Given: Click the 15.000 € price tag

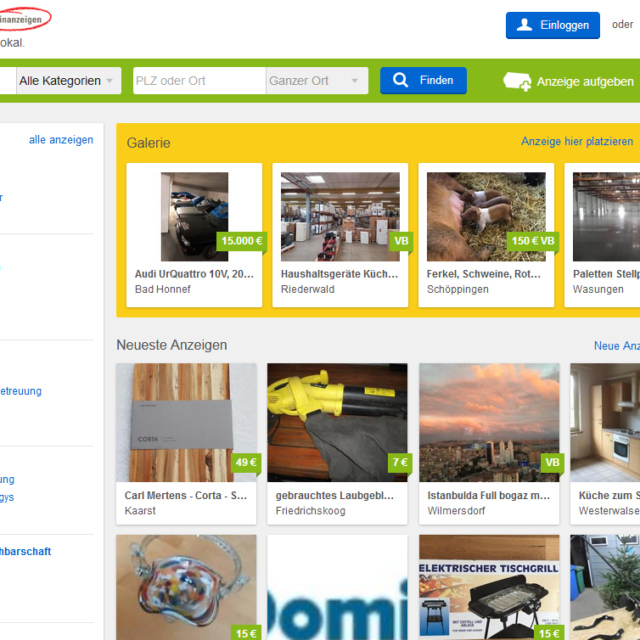Looking at the screenshot, I should (242, 241).
